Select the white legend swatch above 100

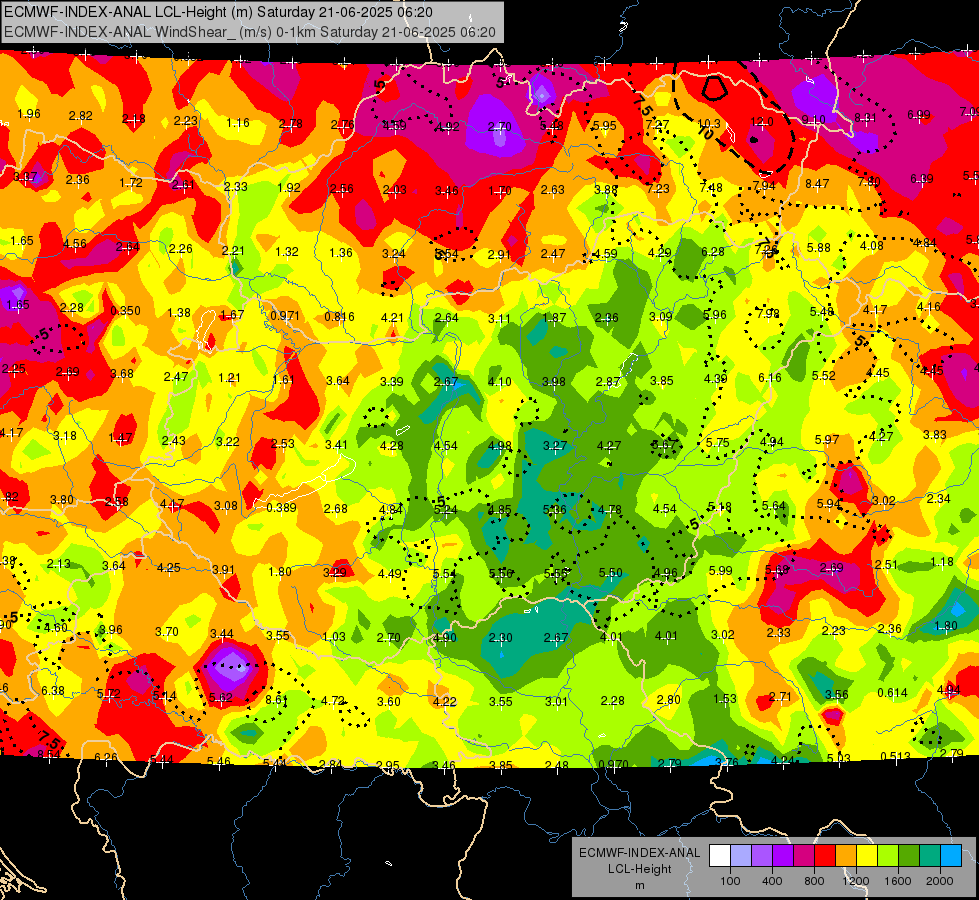click(x=719, y=856)
